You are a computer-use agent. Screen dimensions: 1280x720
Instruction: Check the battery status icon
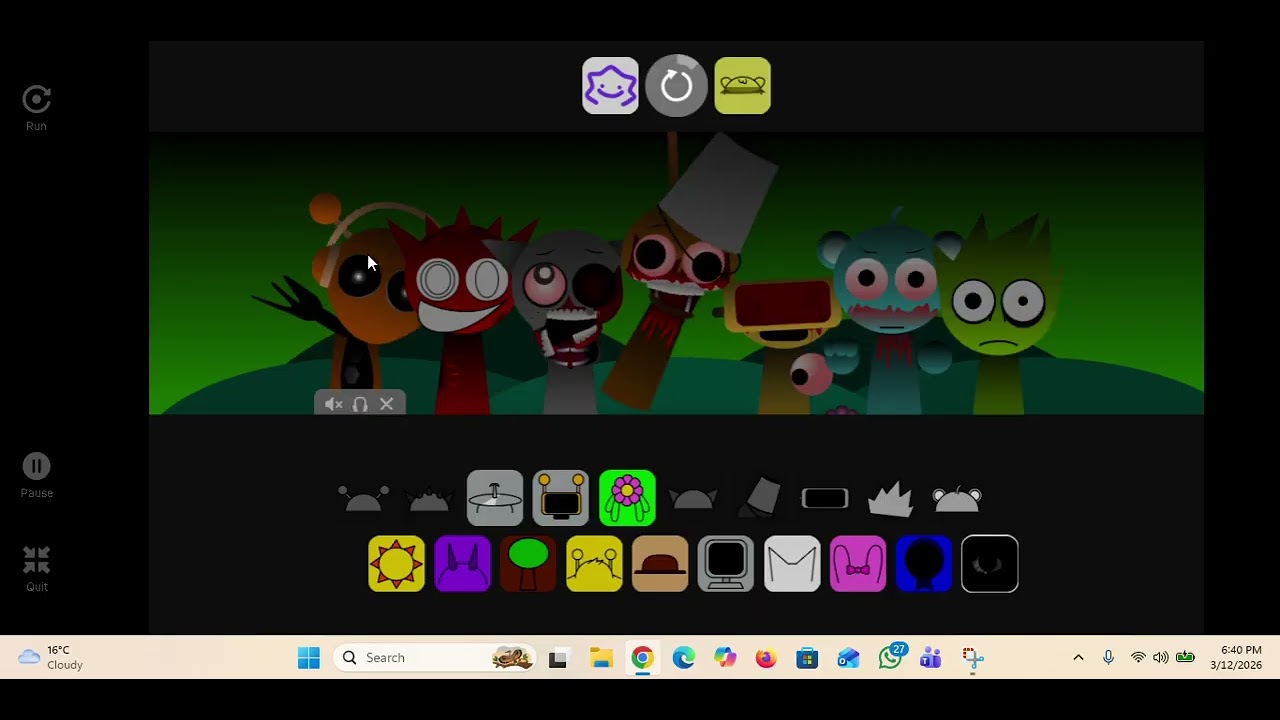(1185, 657)
